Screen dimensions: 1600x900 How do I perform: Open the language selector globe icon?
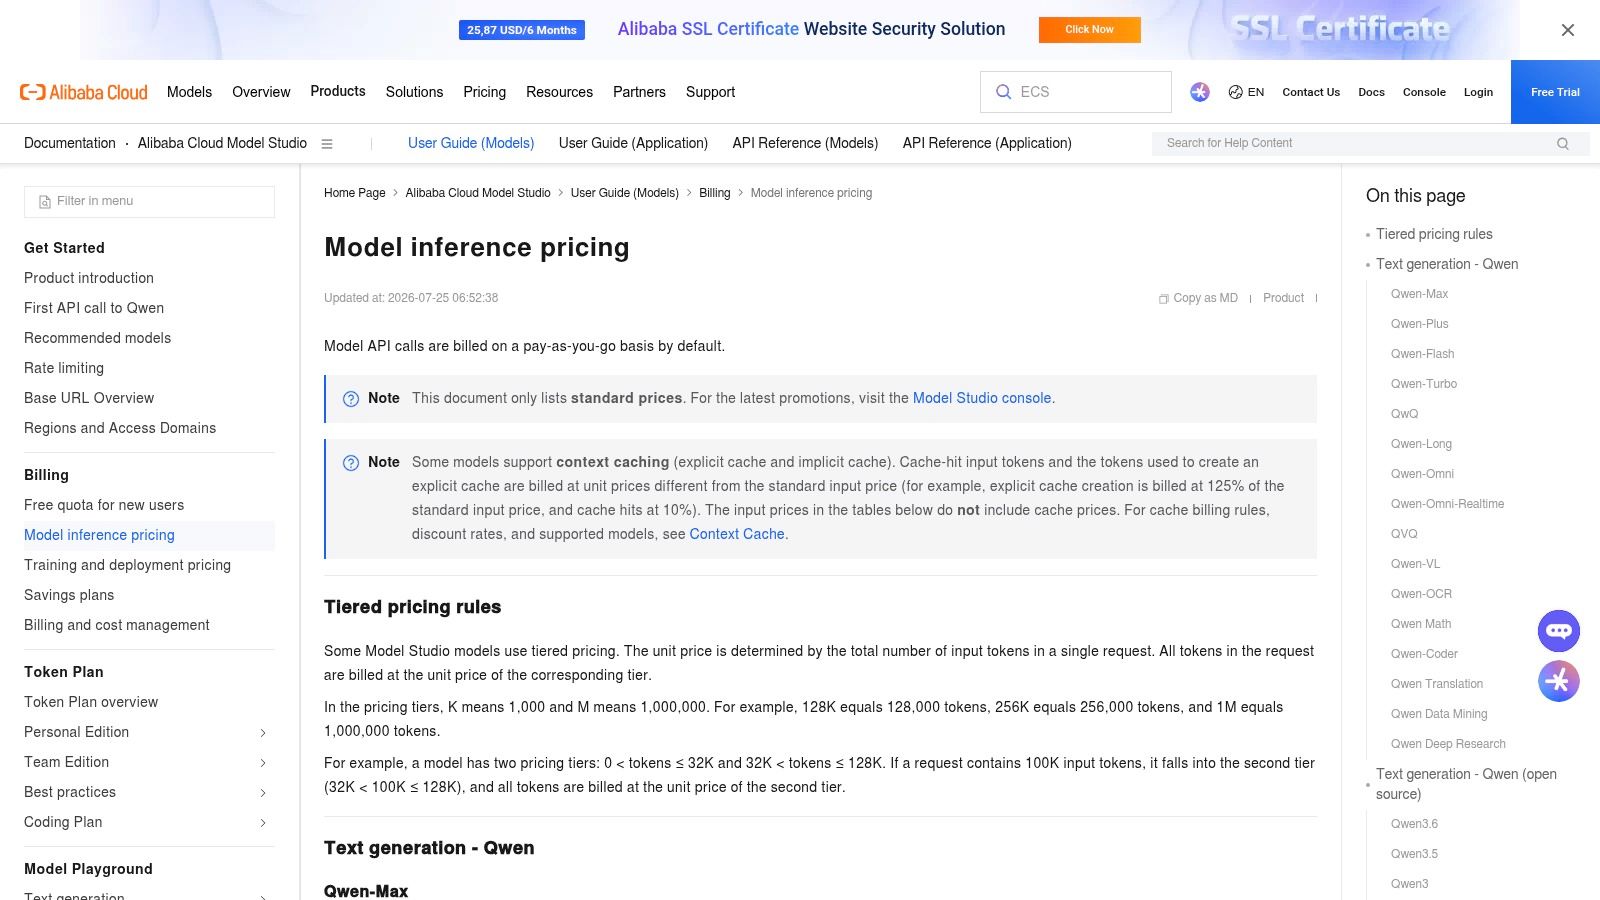1235,92
